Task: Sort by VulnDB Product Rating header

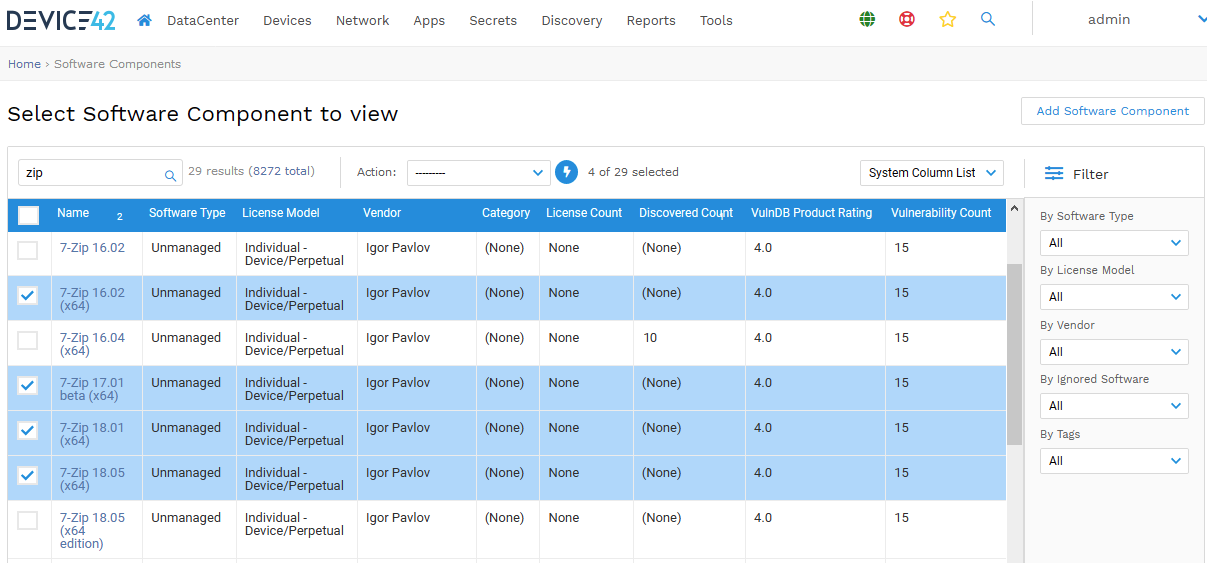Action: click(812, 213)
